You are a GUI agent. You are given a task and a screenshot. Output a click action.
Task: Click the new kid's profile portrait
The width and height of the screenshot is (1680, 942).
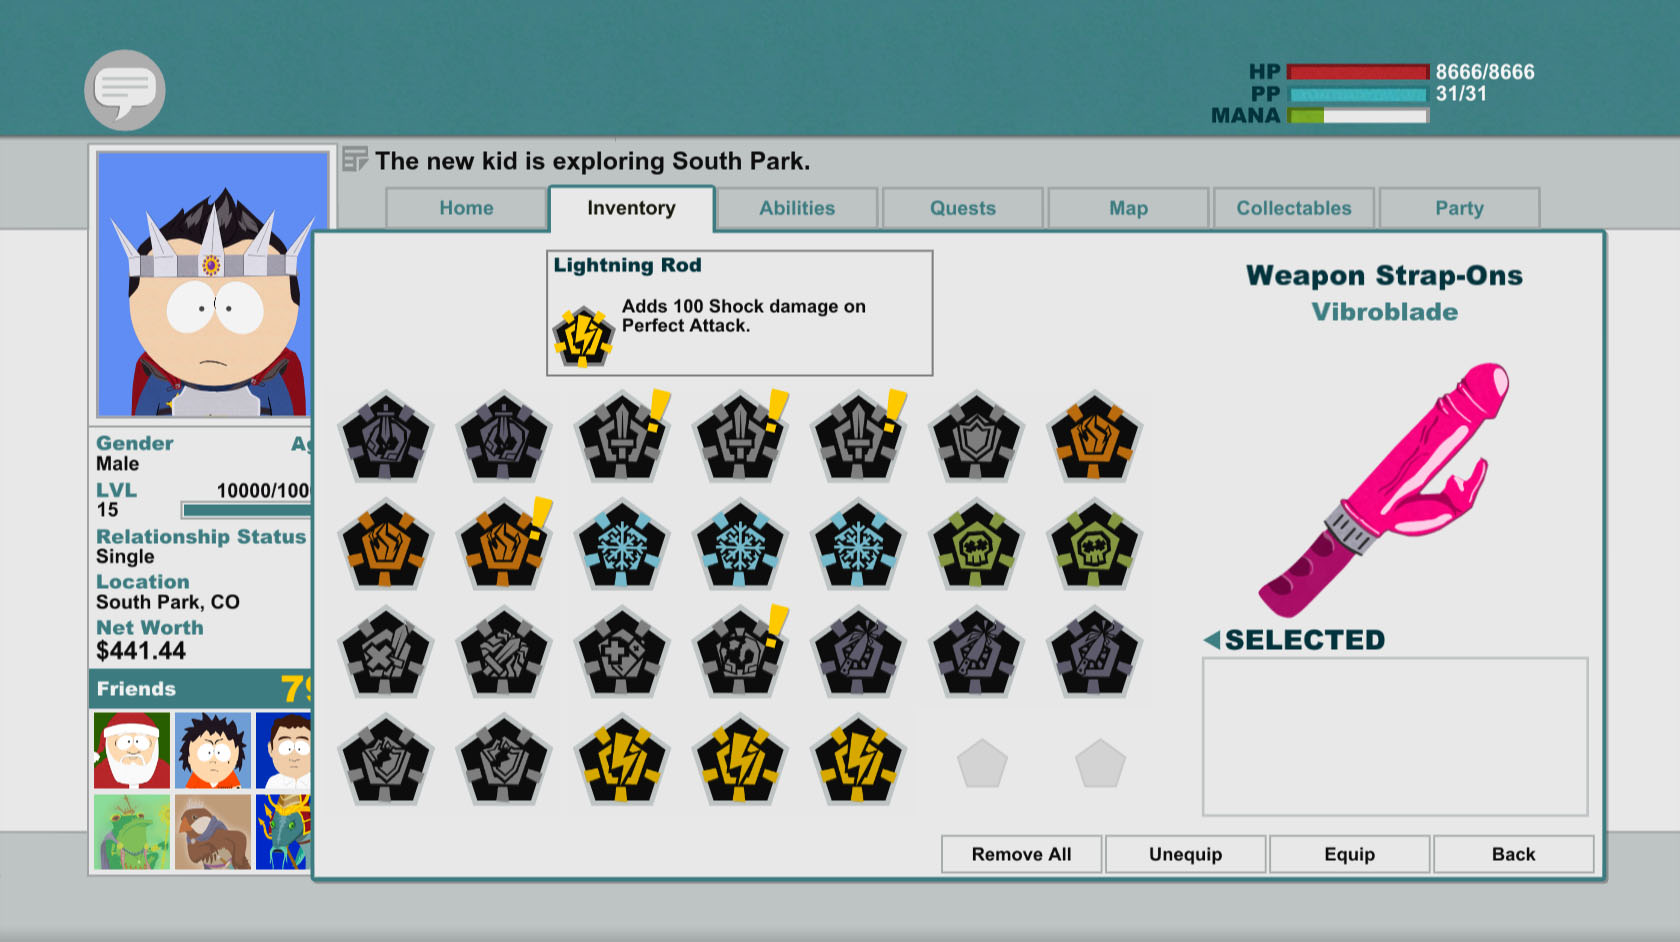click(213, 284)
